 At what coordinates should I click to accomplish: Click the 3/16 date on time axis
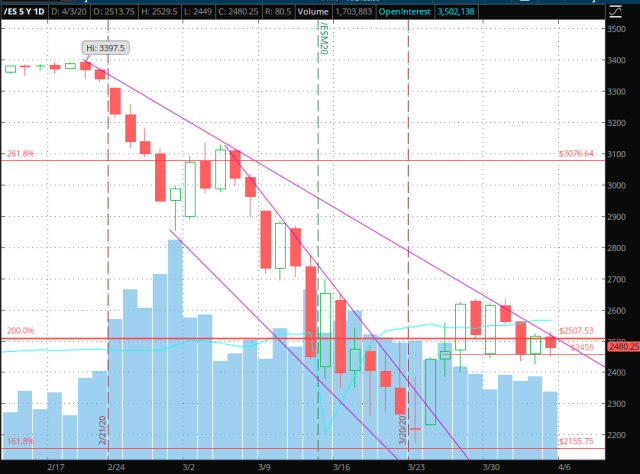pyautogui.click(x=342, y=466)
